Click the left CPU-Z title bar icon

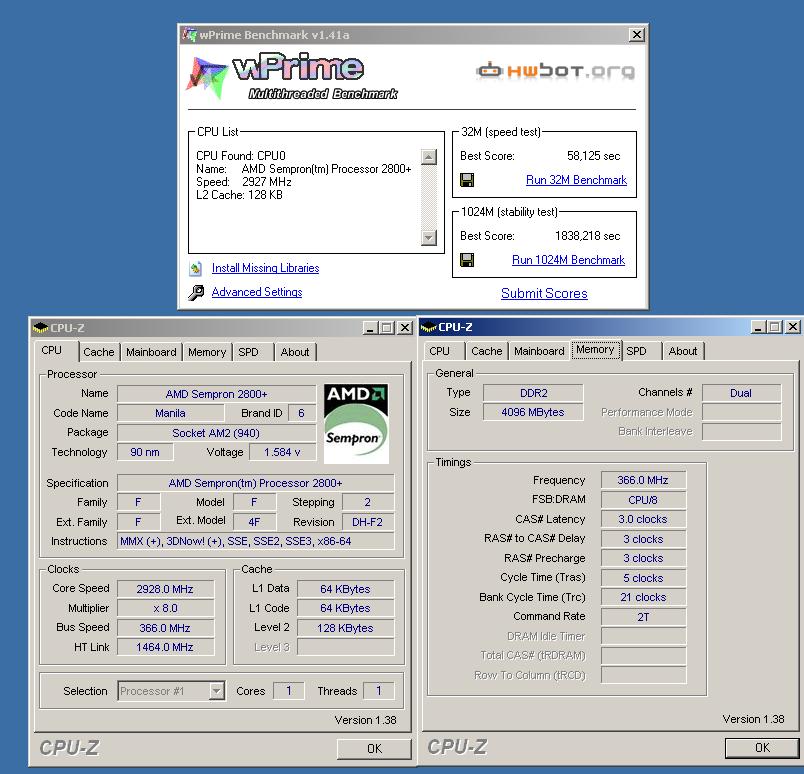[40, 328]
